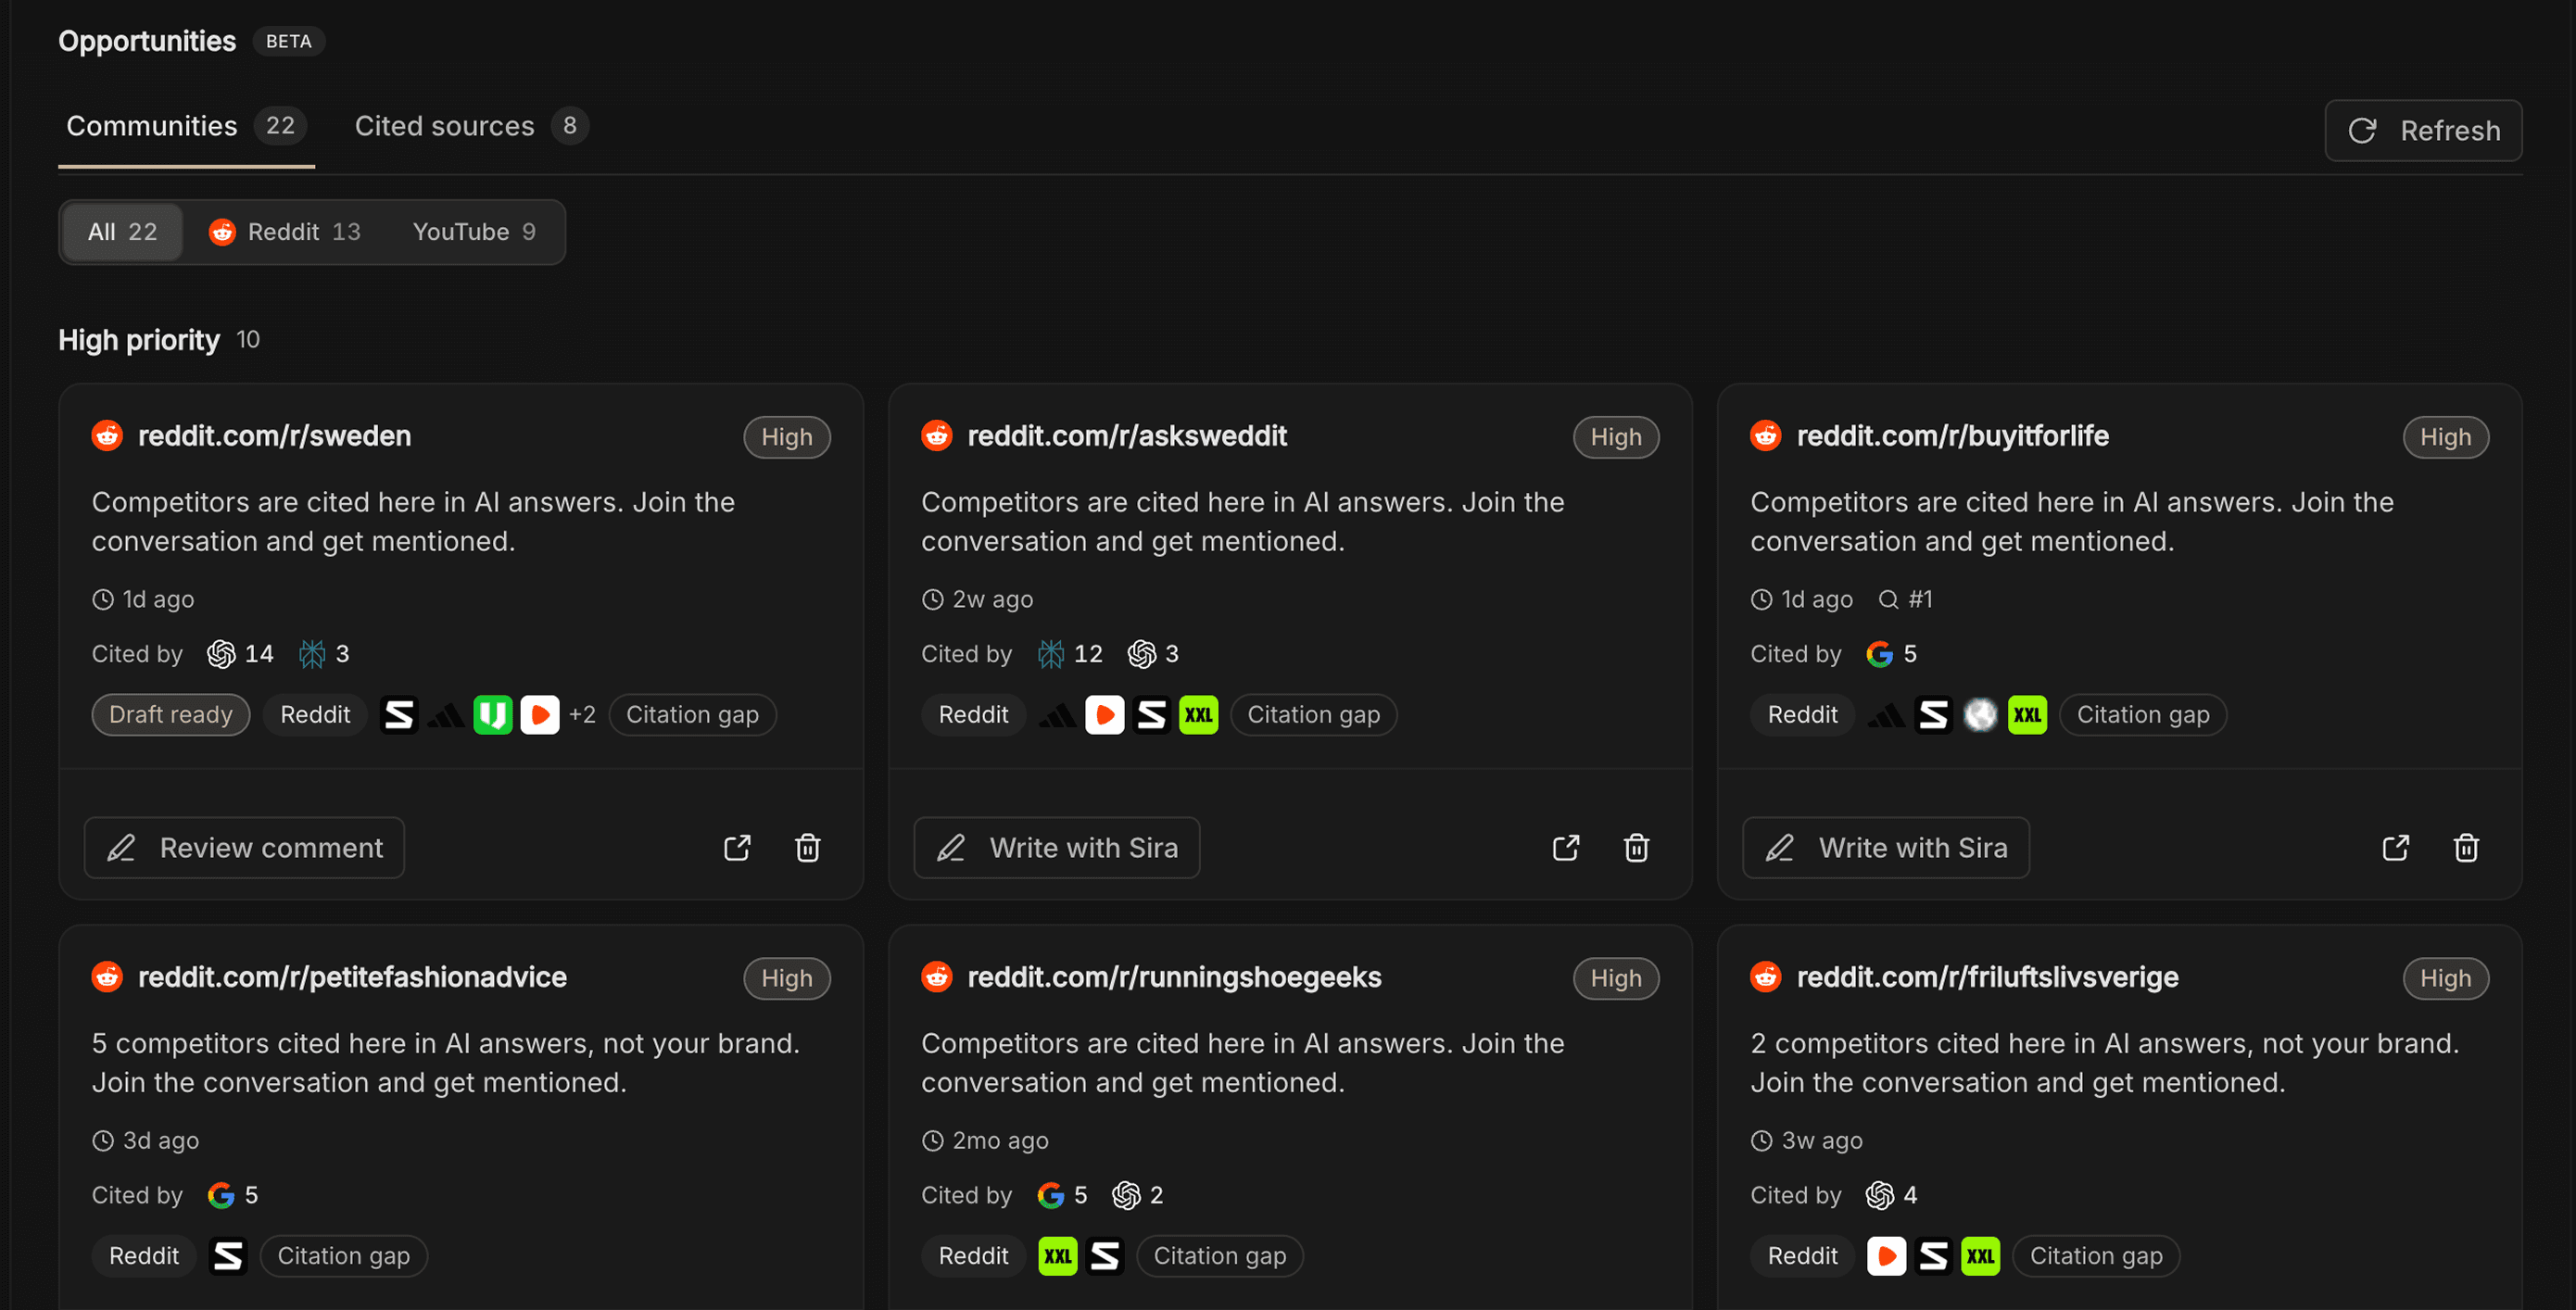2576x1310 pixels.
Task: Click the green U competitor logo in r/sweden card
Action: coord(493,715)
